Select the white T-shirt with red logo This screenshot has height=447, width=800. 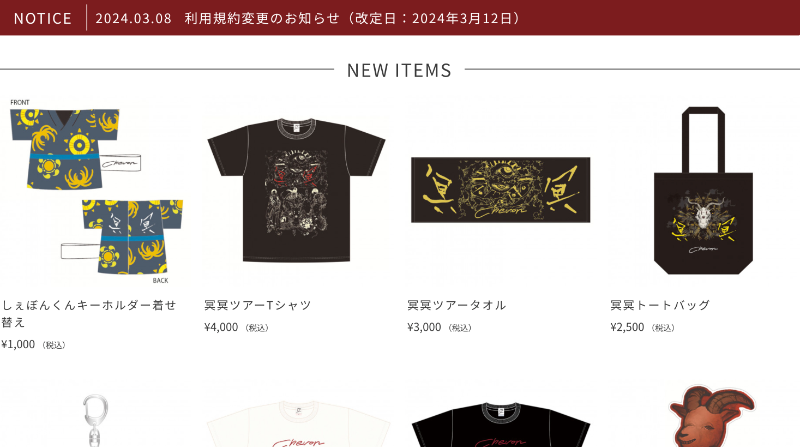[298, 424]
